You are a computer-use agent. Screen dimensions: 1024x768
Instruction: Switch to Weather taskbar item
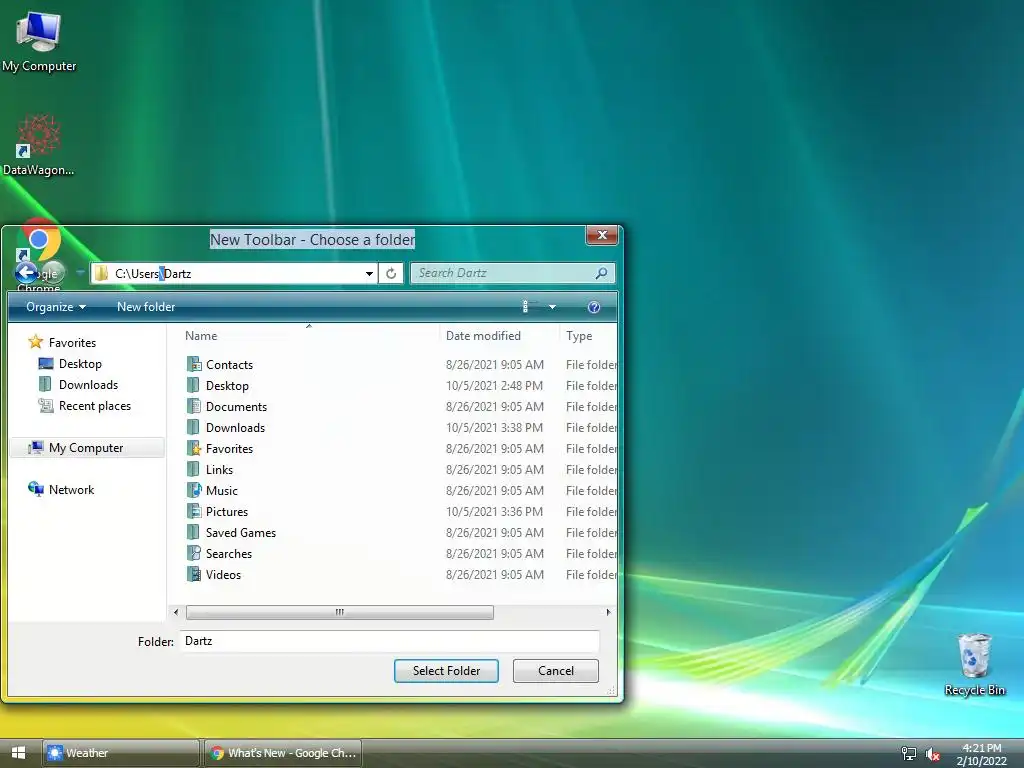(121, 753)
